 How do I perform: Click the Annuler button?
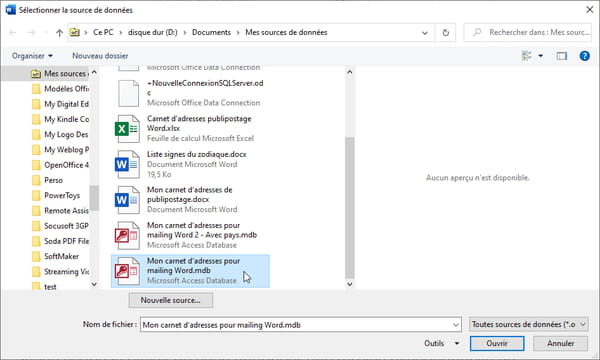pyautogui.click(x=561, y=344)
